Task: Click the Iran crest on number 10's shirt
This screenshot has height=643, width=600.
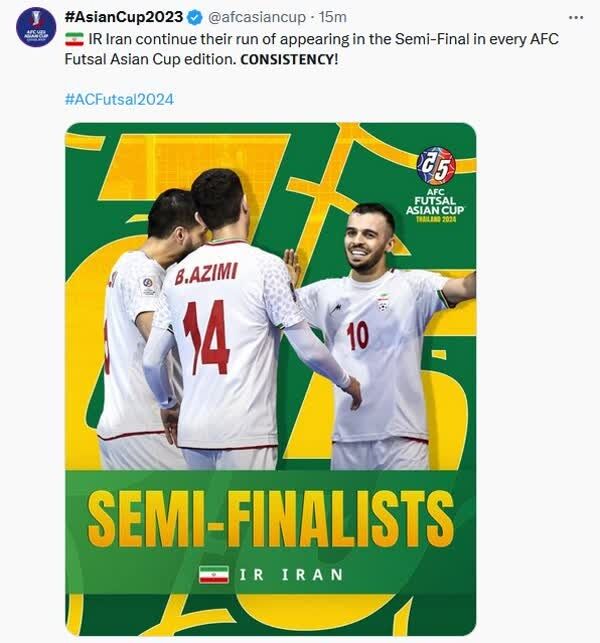Action: 382,300
